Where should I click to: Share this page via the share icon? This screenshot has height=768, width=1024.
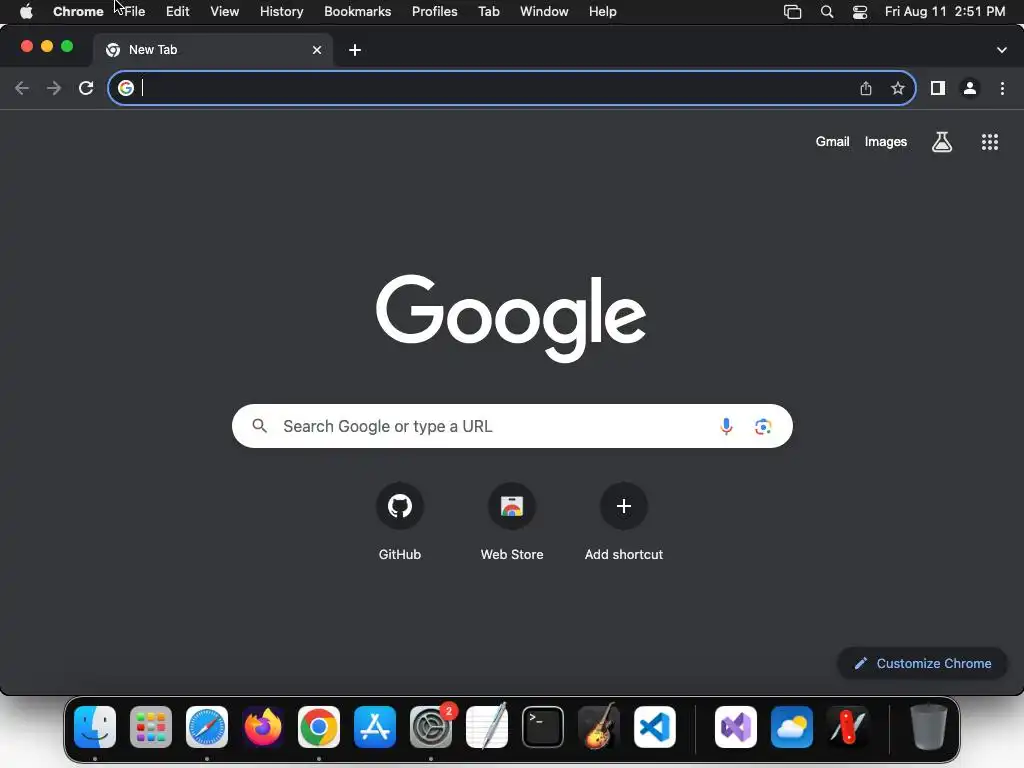point(866,88)
